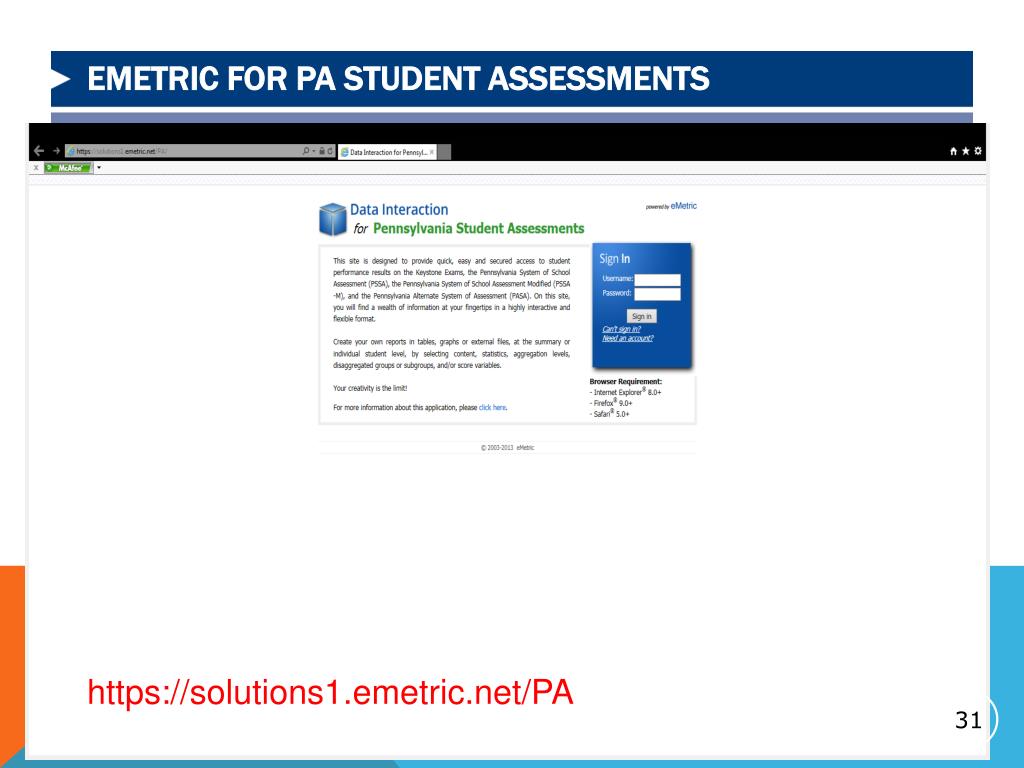Click the search magnifier in address bar

pos(306,151)
